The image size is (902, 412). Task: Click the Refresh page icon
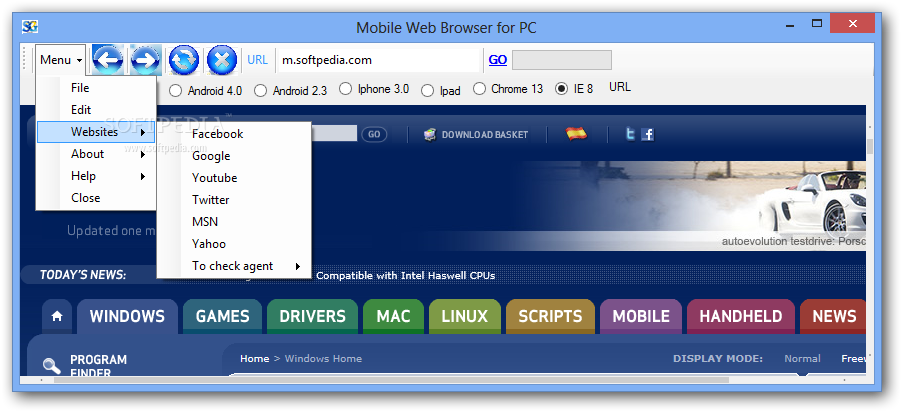click(184, 60)
